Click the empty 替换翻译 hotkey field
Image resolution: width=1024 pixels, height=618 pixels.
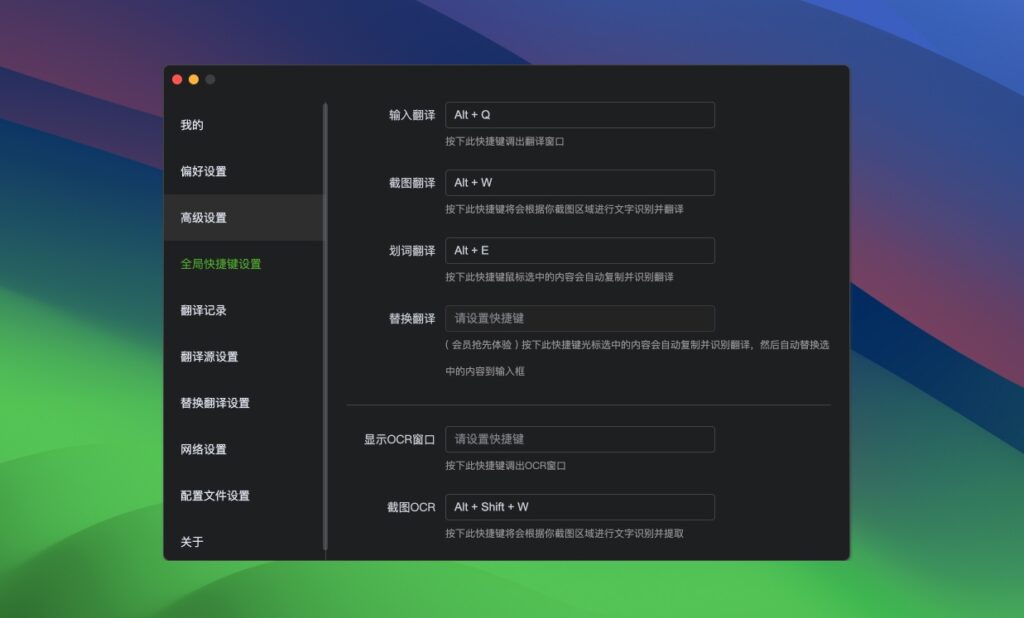(580, 318)
